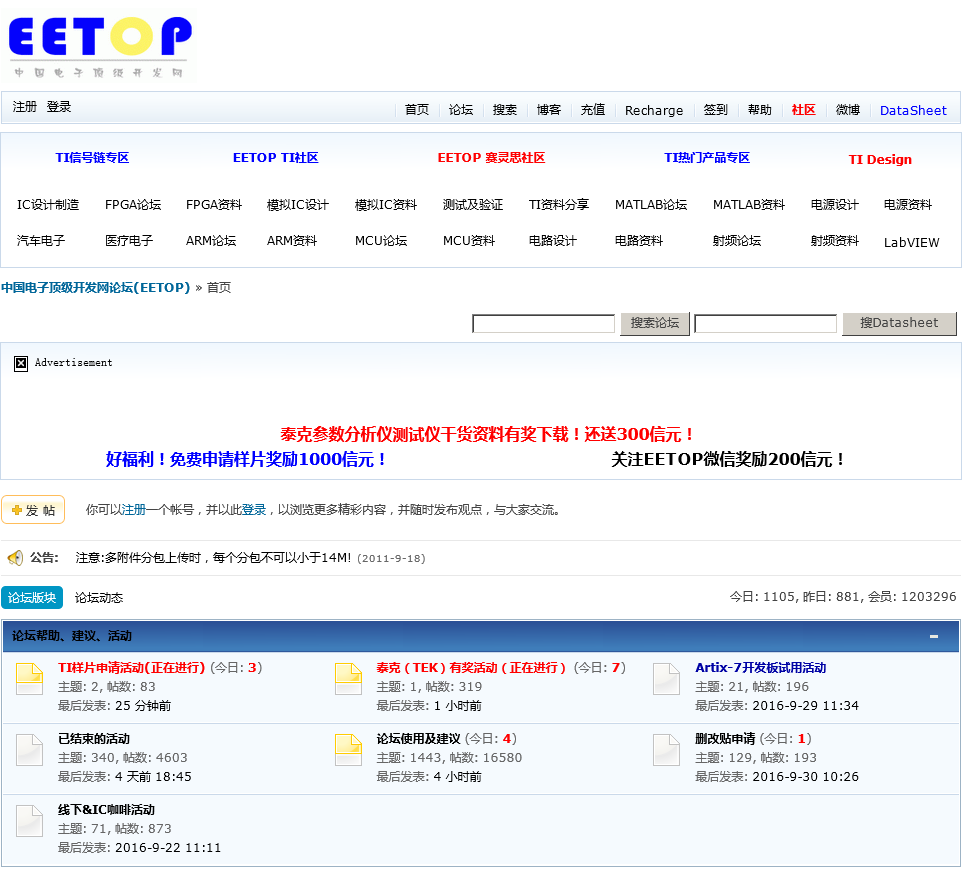Viewport: 962px width, 875px height.
Task: Open the TI样片申请活动(正在进行) forum
Action: tap(131, 668)
